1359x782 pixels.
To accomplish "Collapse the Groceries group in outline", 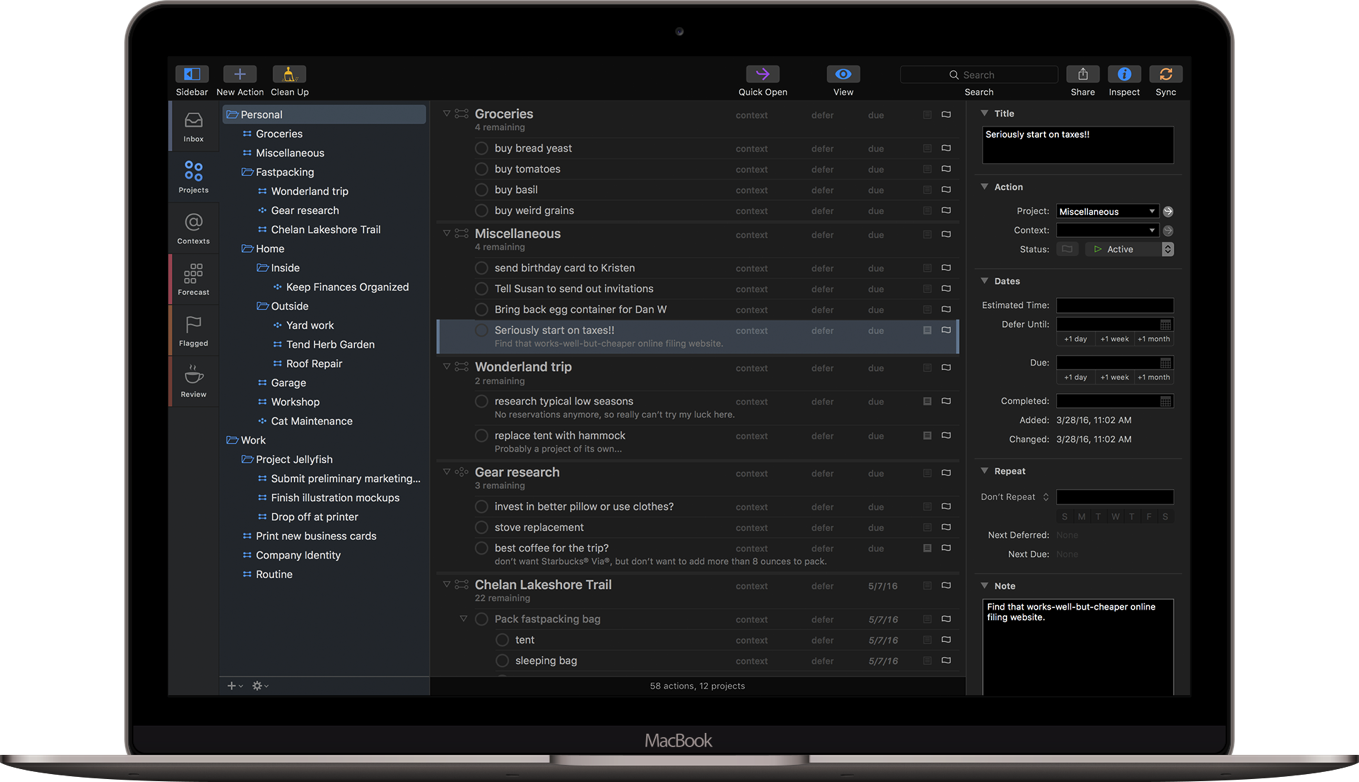I will [x=447, y=114].
